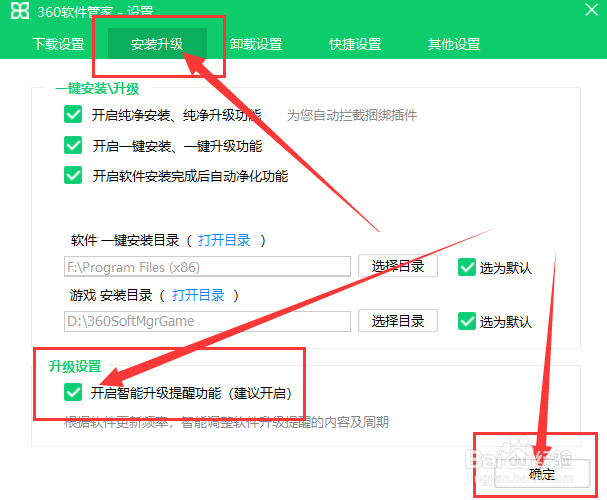607x500 pixels.
Task: Select the 安装升级 tab
Action: [157, 44]
